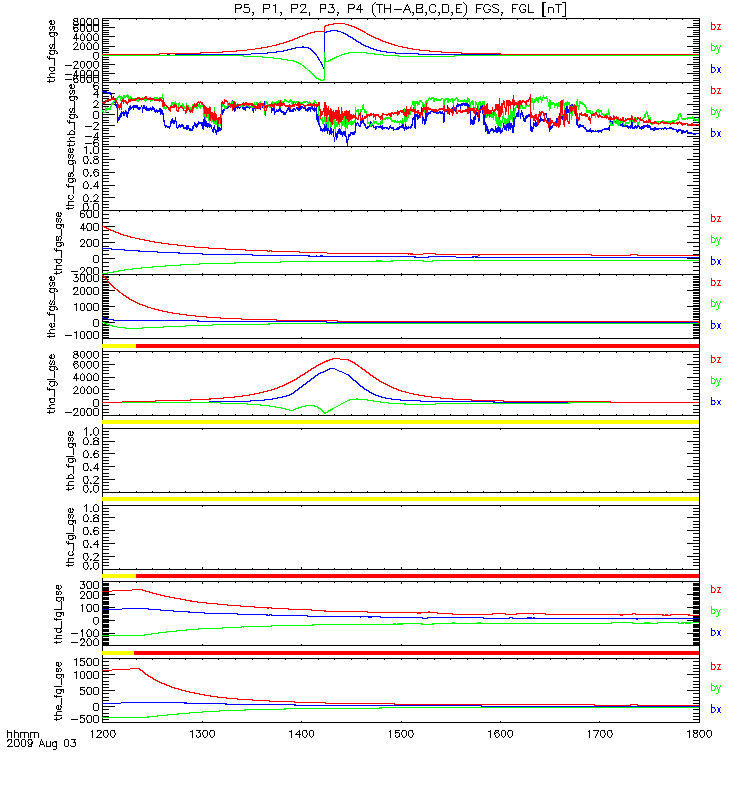The height and width of the screenshot is (800, 750).
Task: Click the bz legend of the_fgs_gse panel
Action: (716, 283)
